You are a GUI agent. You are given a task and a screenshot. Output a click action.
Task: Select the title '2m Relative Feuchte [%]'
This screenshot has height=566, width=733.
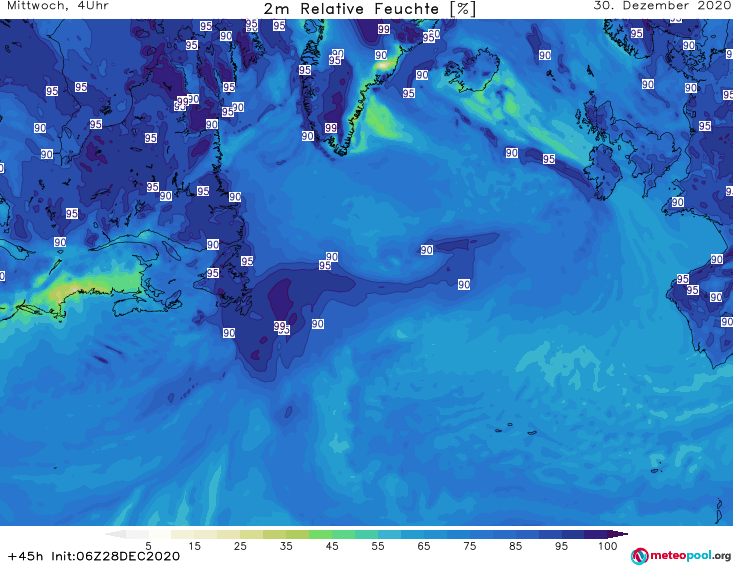(x=369, y=9)
